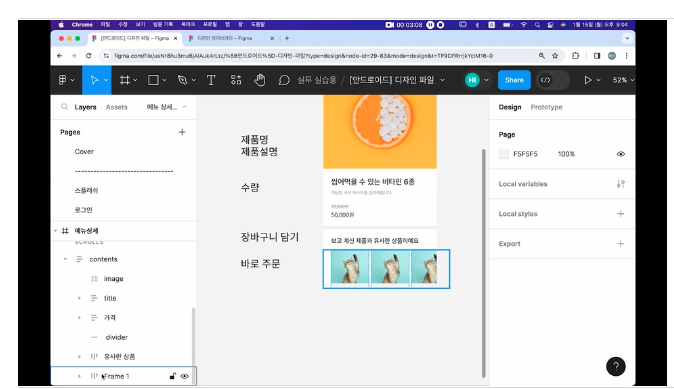
Task: Toggle lock on Frame 1 layer
Action: pyautogui.click(x=172, y=376)
